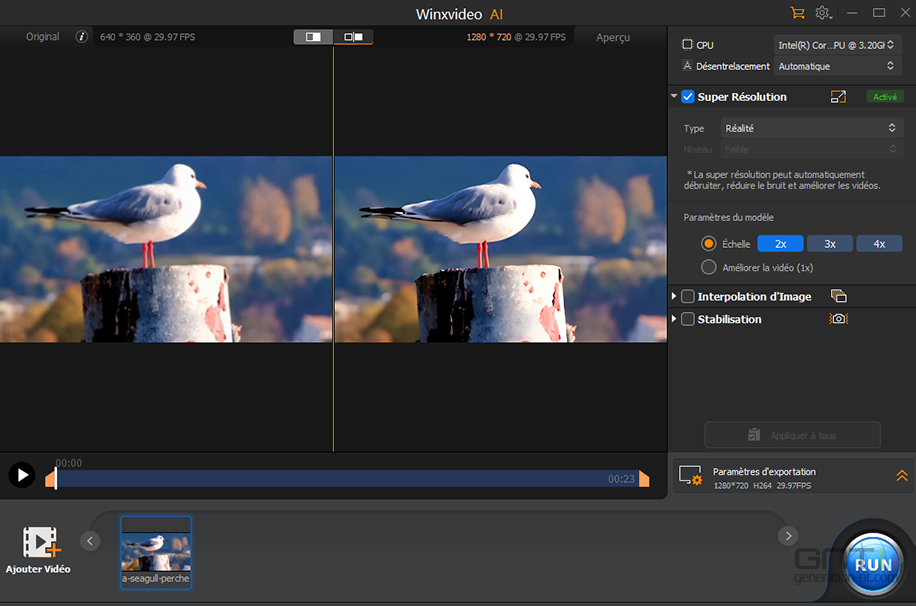Click the RUN button
The height and width of the screenshot is (606, 916).
873,564
